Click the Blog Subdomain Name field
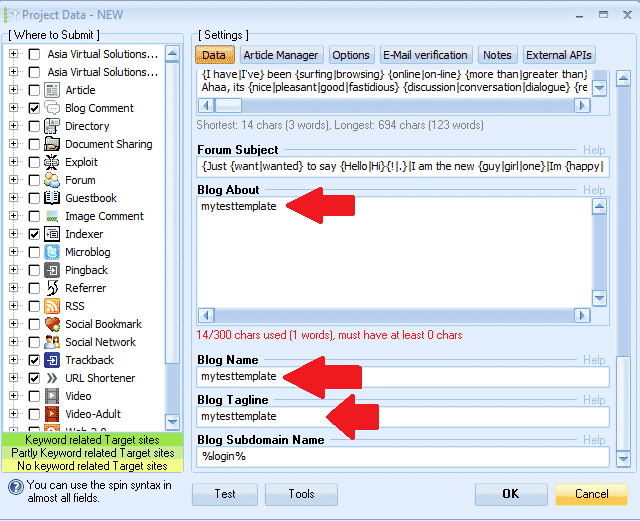Viewport: 640px width, 521px height. (x=402, y=457)
